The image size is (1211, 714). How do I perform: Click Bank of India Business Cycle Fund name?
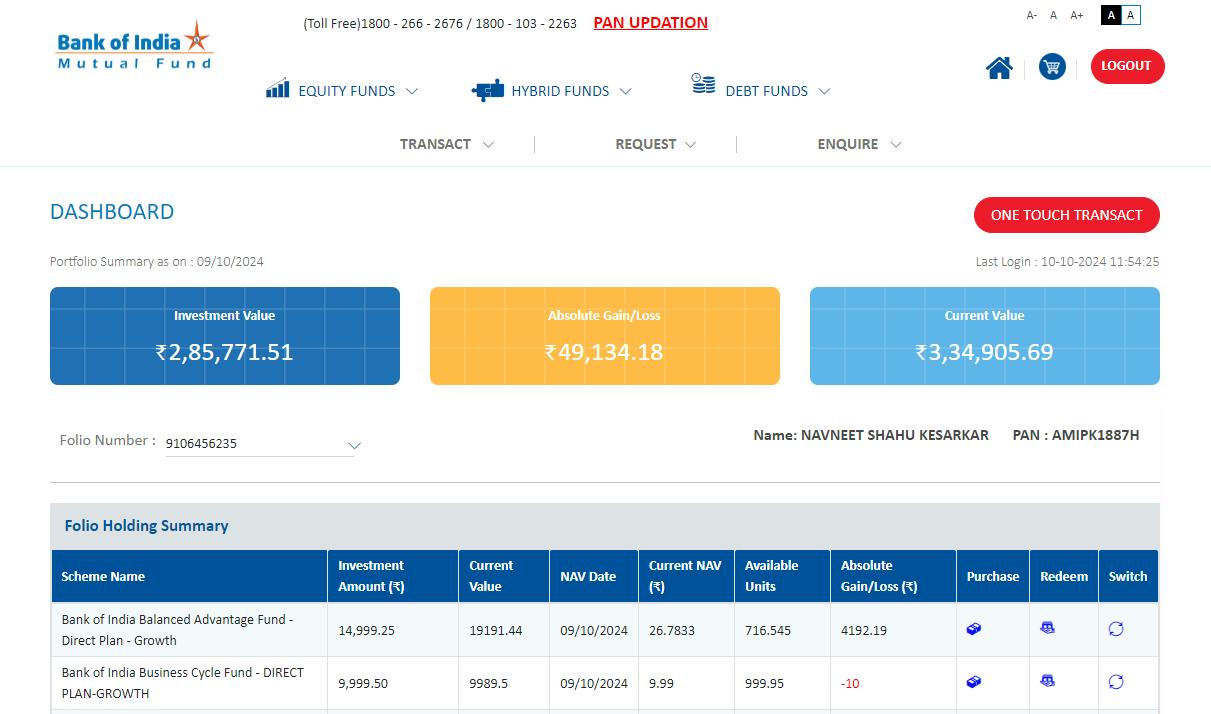[183, 683]
